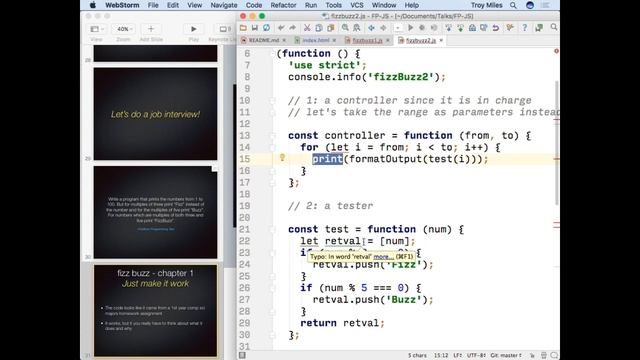Open the Code menu
The height and width of the screenshot is (360, 640).
coord(254,5)
